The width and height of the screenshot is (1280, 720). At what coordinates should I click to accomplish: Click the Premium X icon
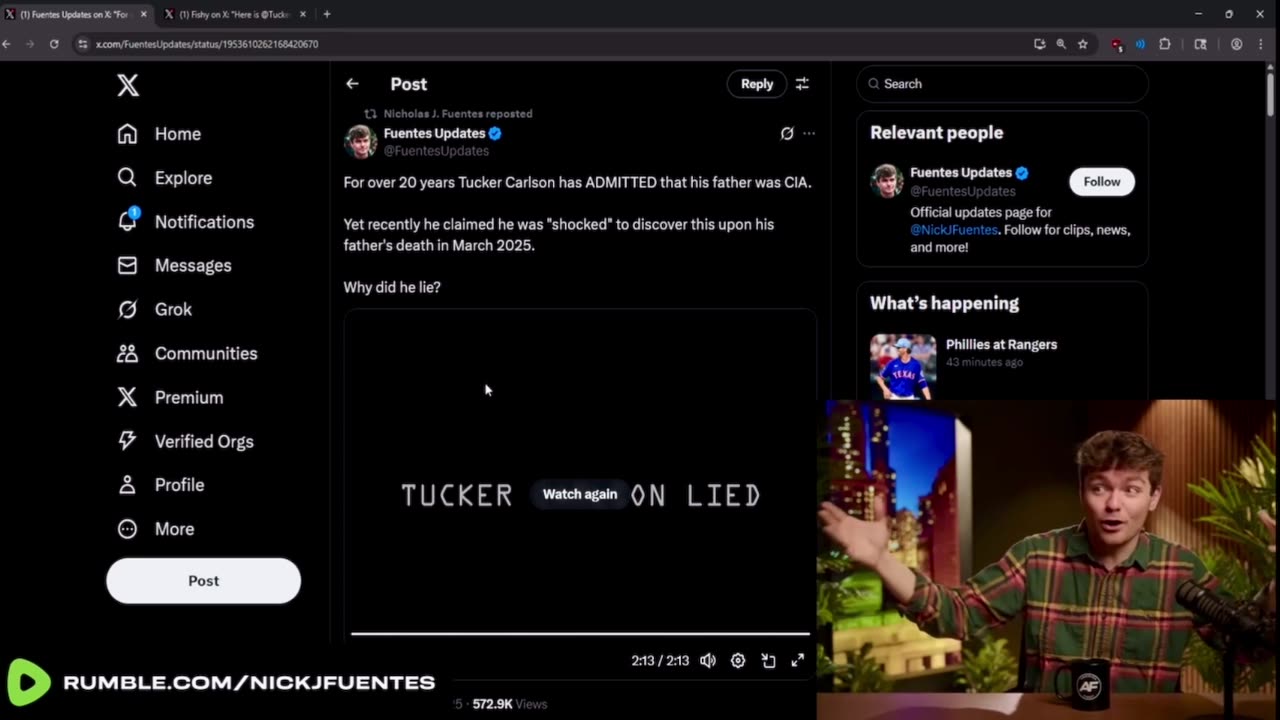127,398
